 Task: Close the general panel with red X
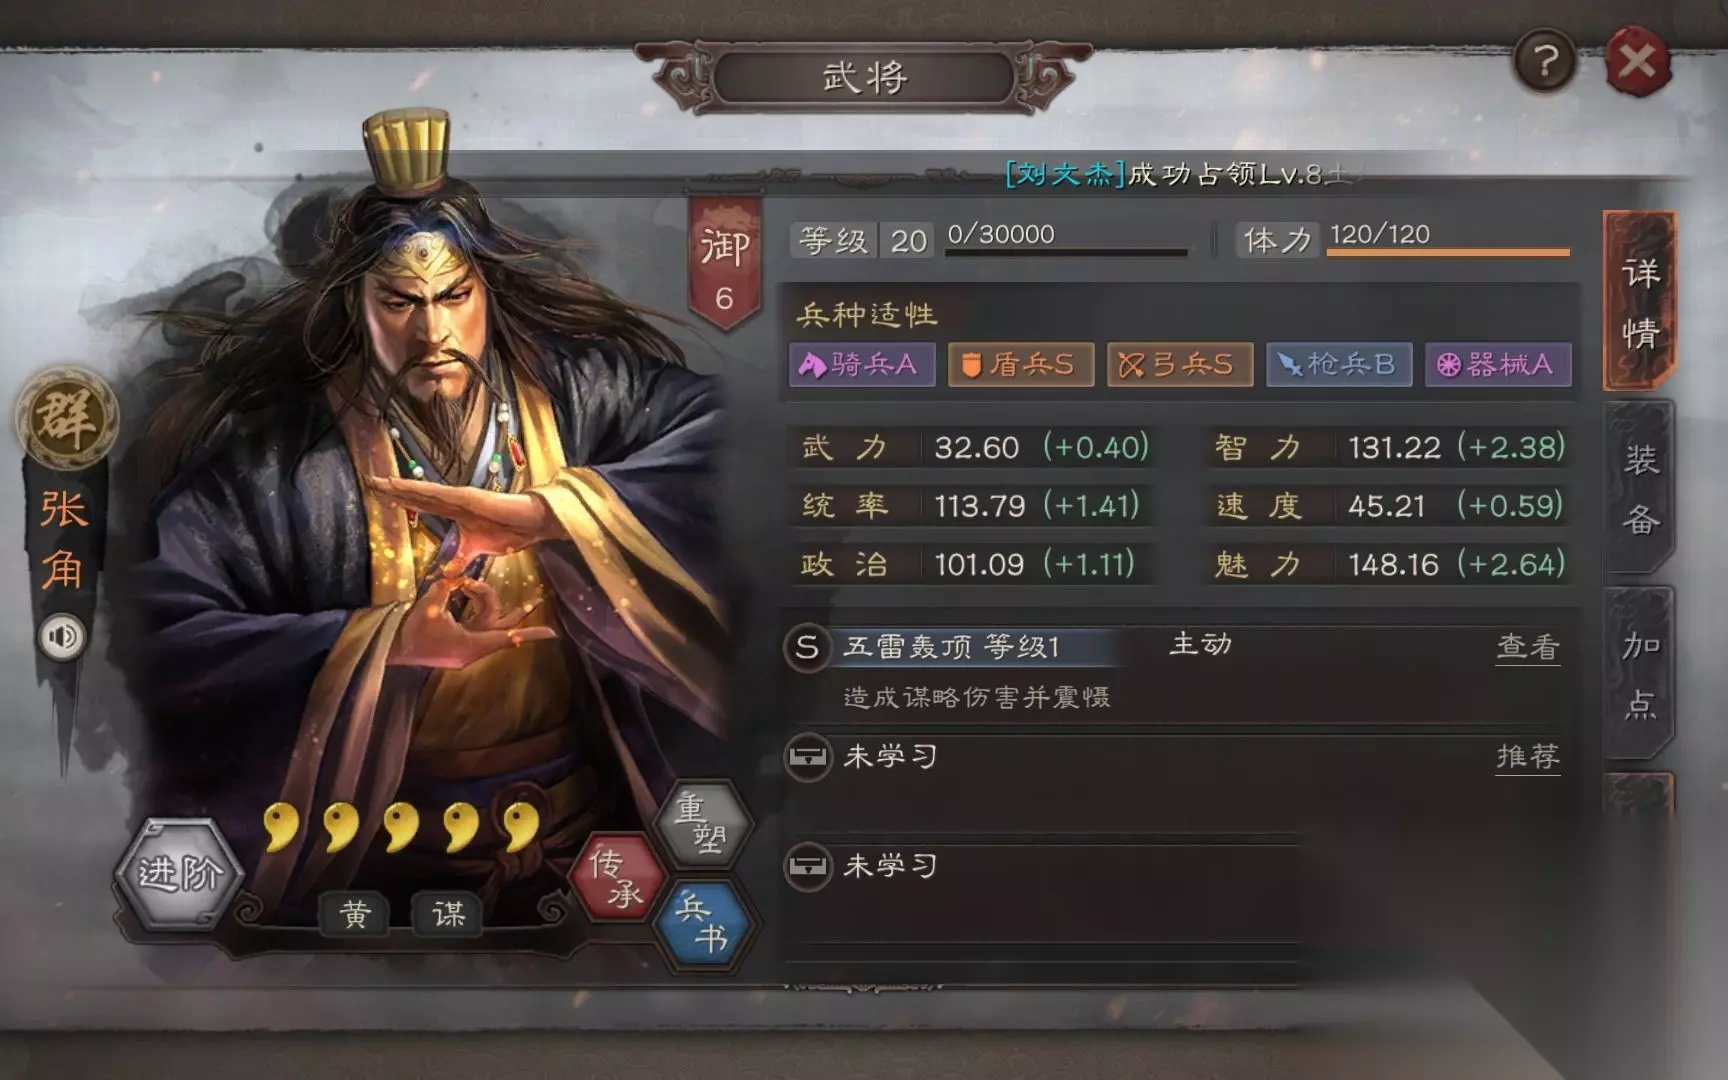coord(1637,61)
